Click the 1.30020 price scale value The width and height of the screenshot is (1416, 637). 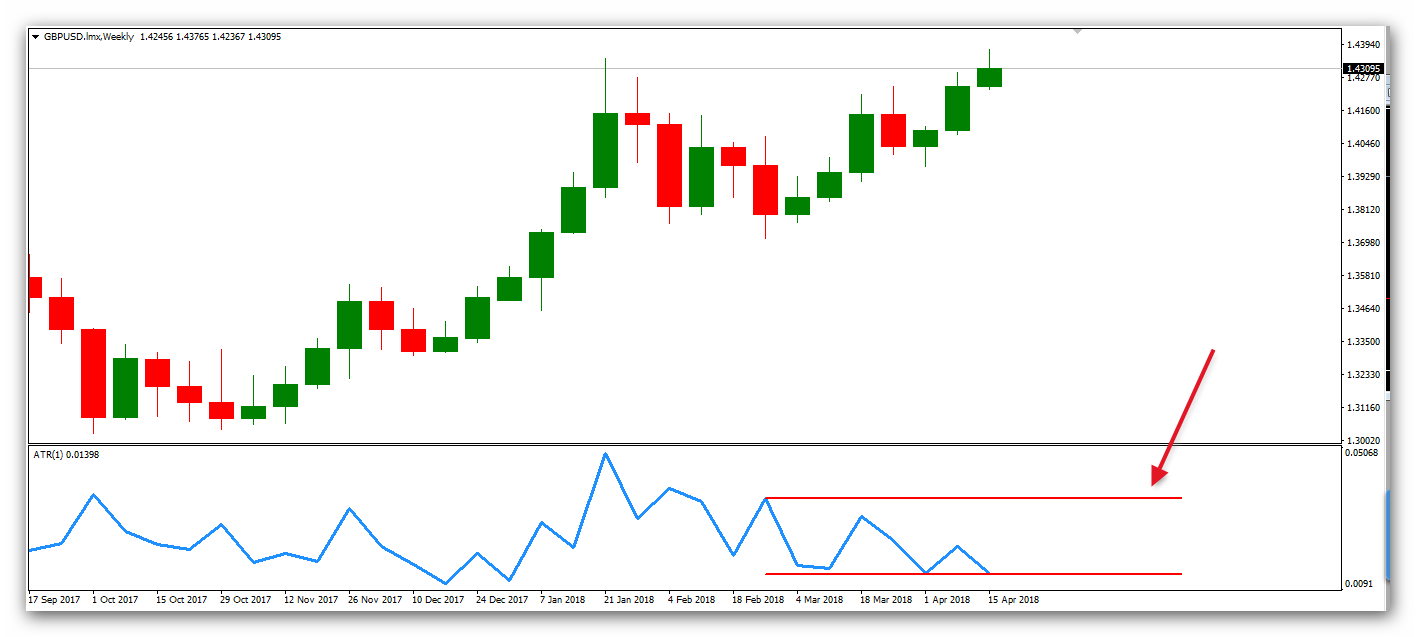pyautogui.click(x=1364, y=440)
